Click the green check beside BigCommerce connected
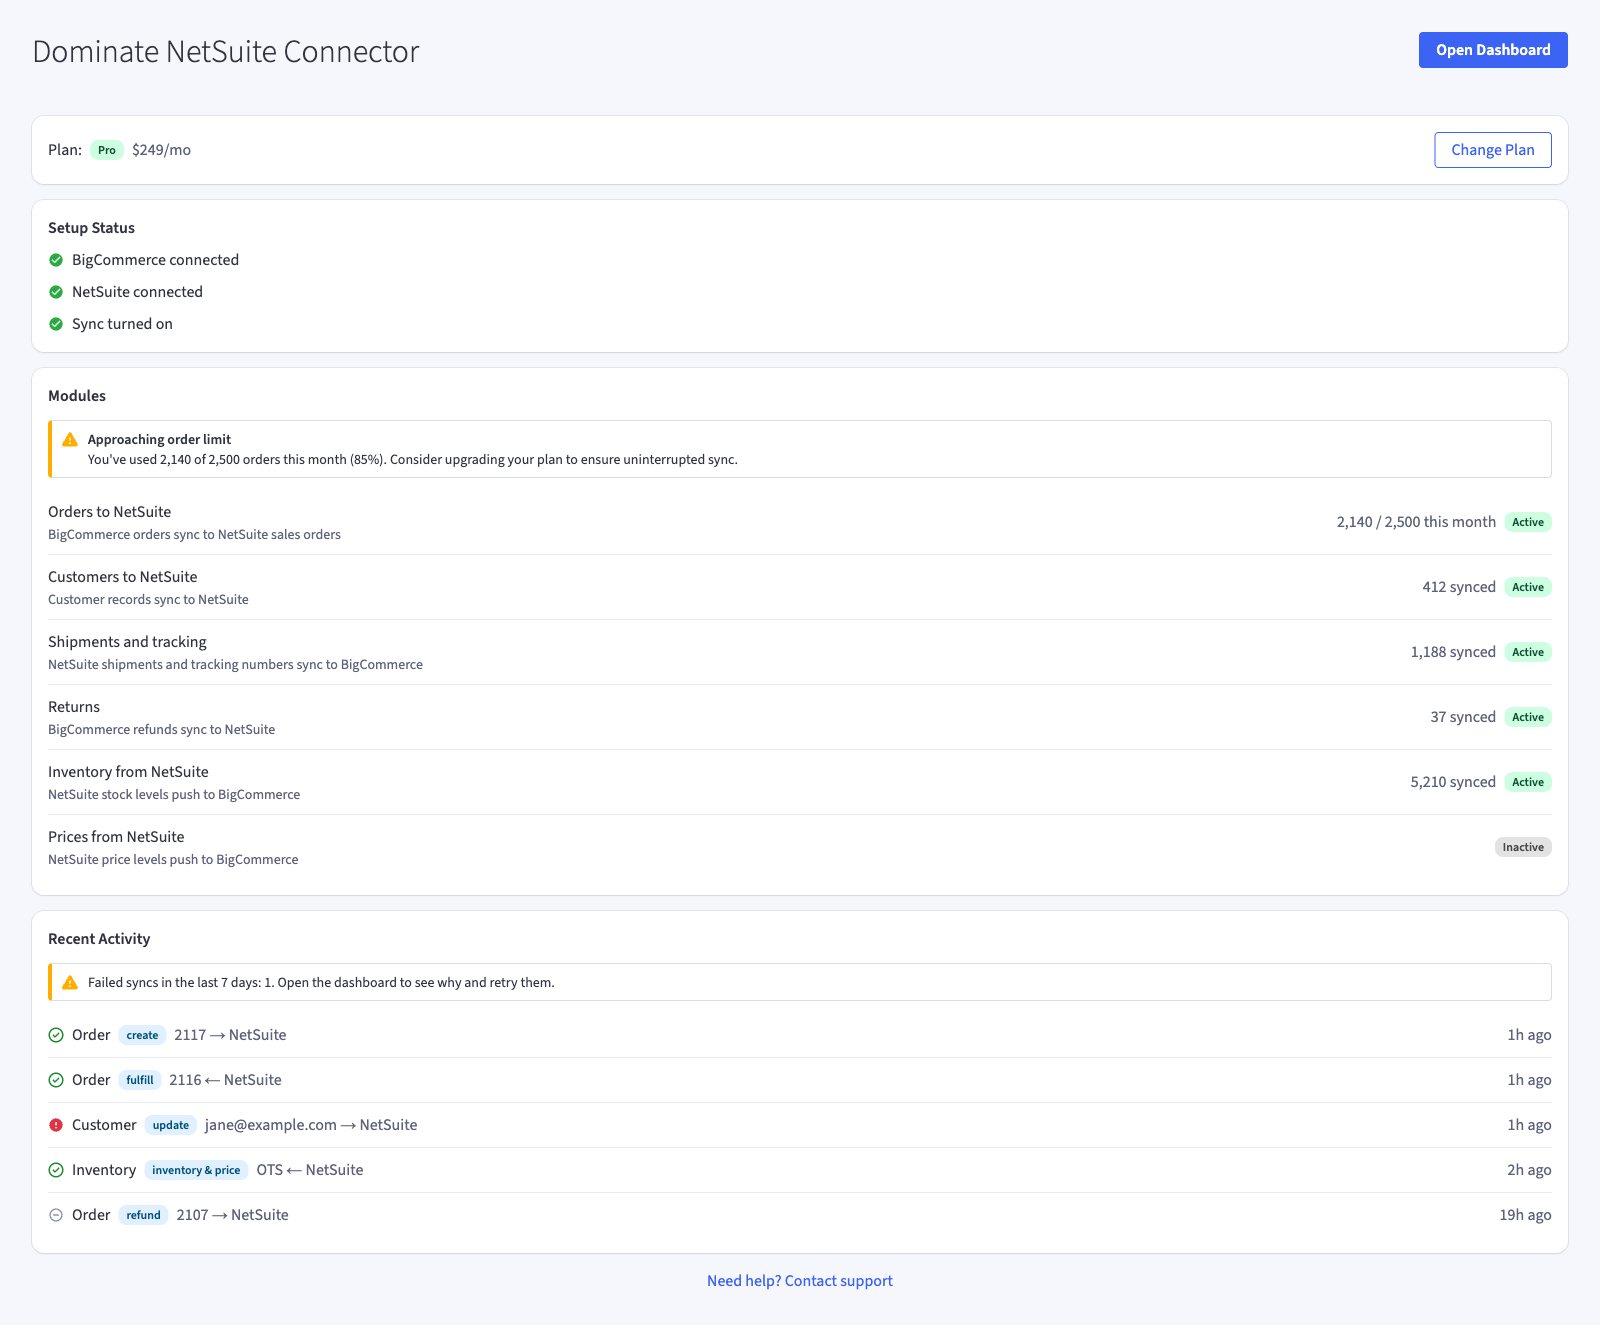Image resolution: width=1600 pixels, height=1325 pixels. 56,260
